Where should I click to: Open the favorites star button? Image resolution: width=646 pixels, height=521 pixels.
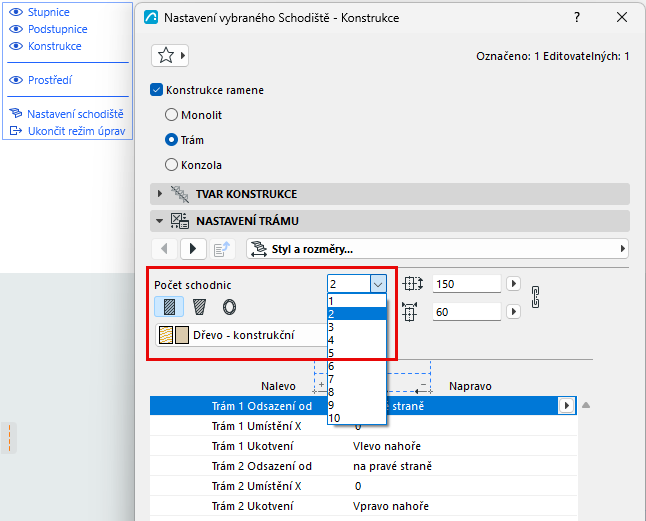(x=170, y=55)
